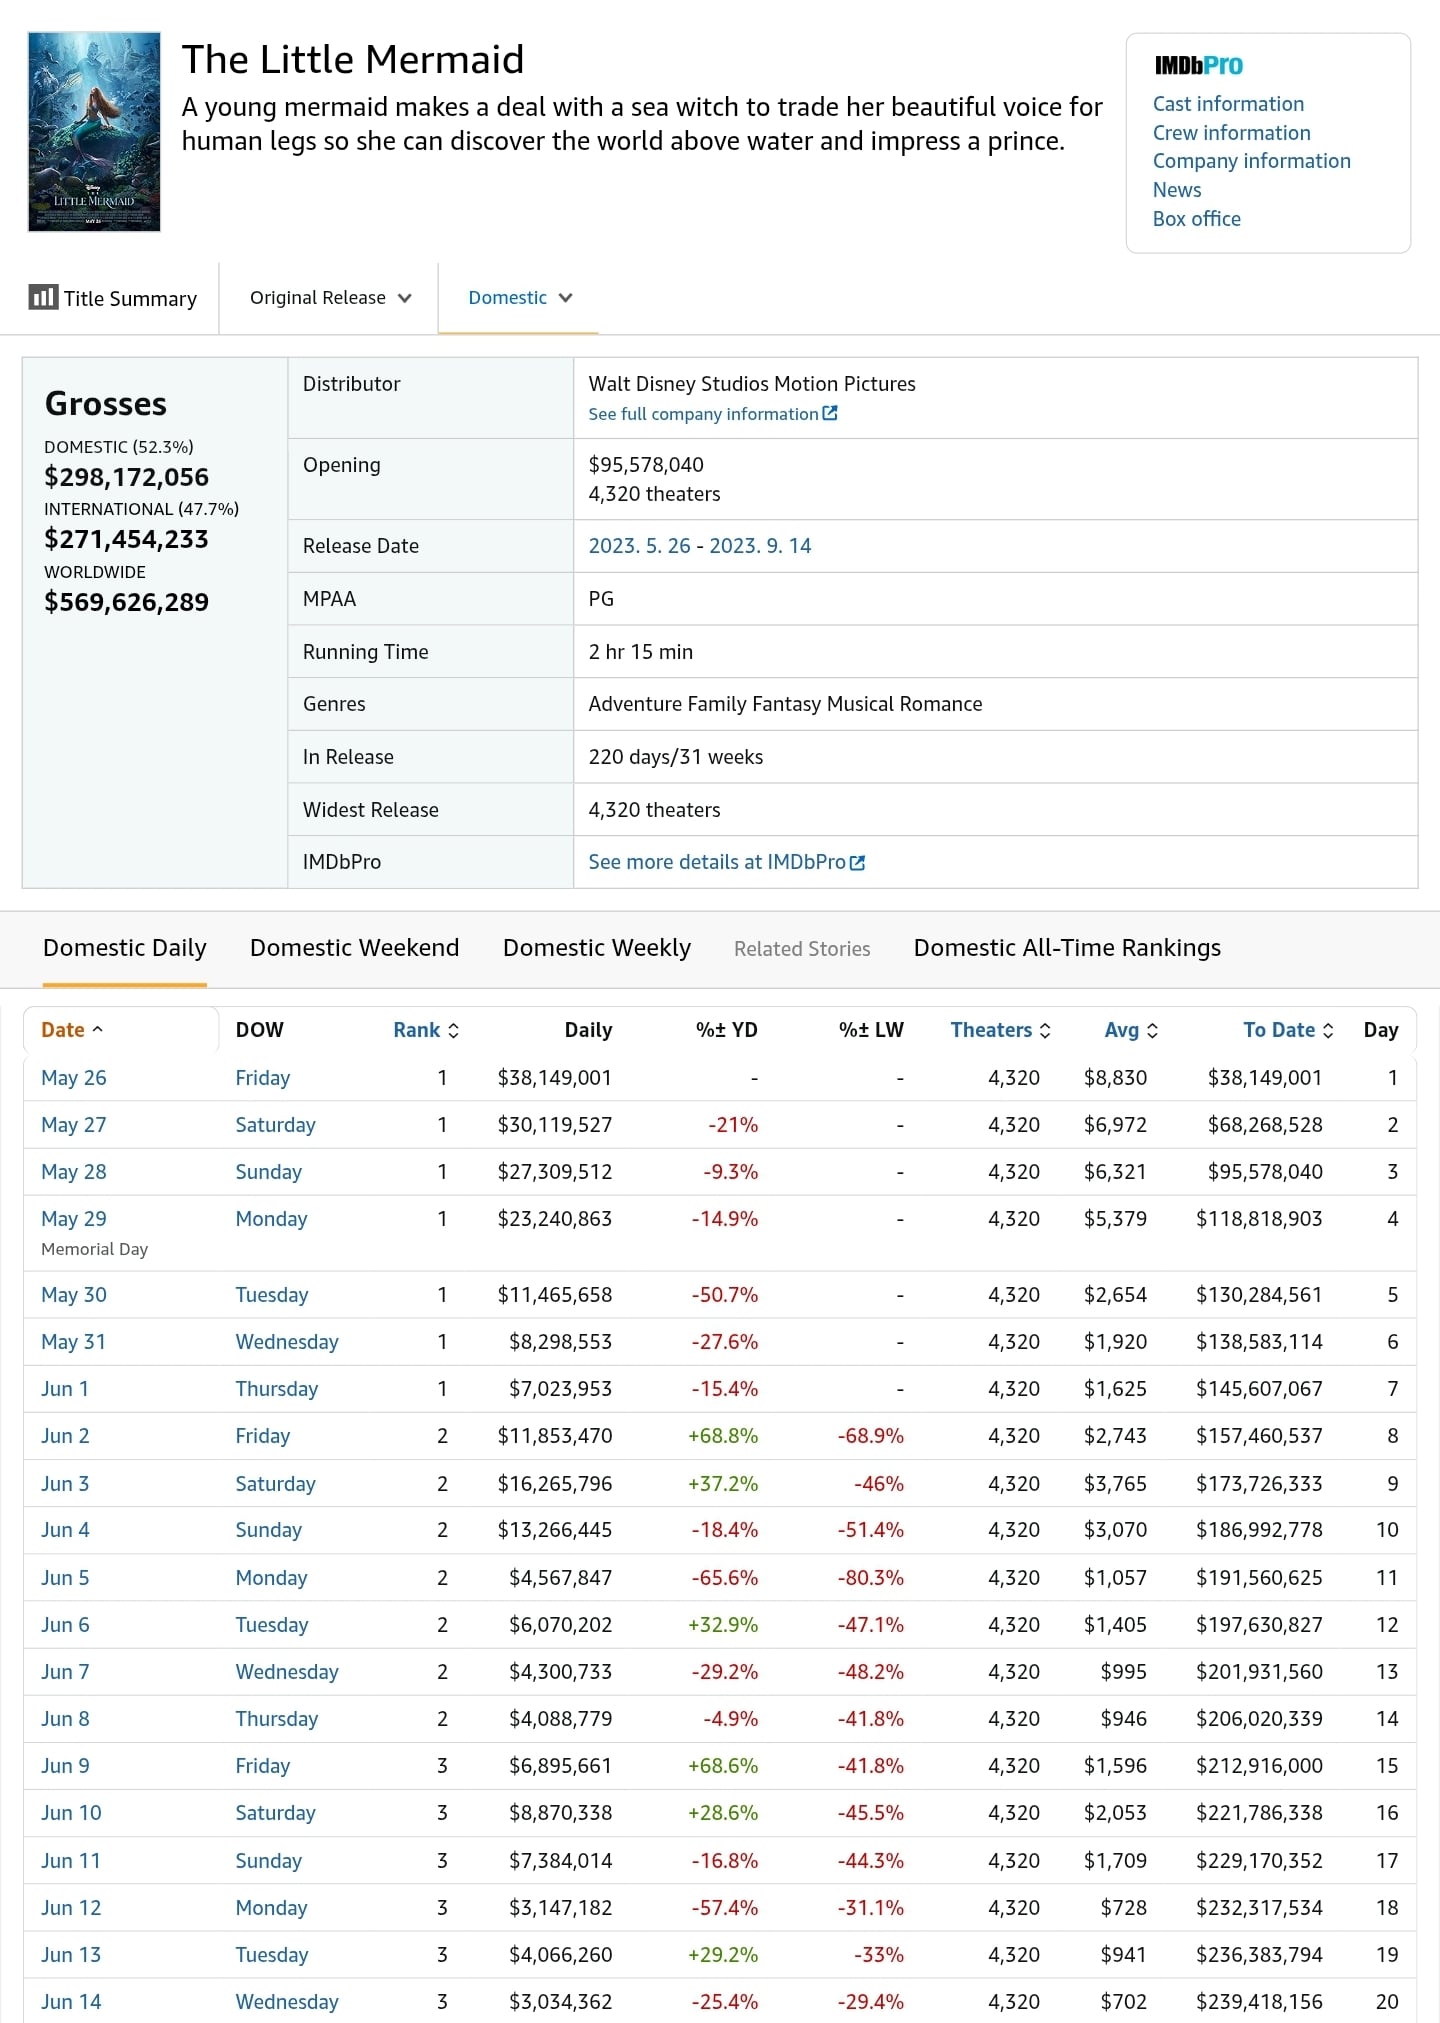The height and width of the screenshot is (2023, 1440).
Task: Open the Original Release dropdown
Action: pyautogui.click(x=330, y=298)
